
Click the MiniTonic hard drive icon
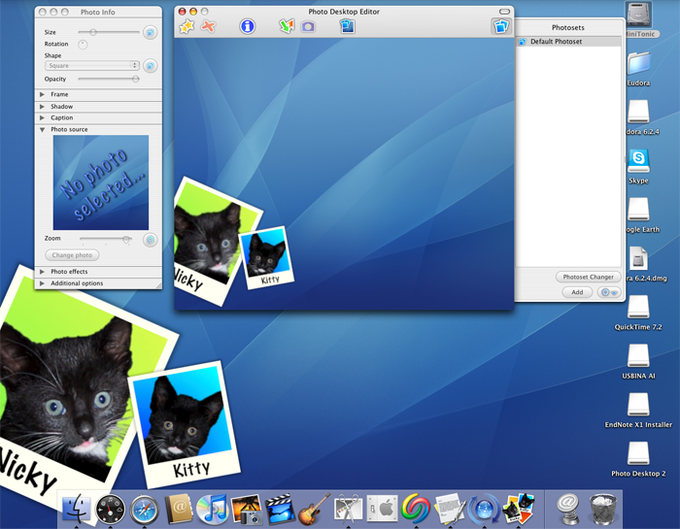point(639,16)
